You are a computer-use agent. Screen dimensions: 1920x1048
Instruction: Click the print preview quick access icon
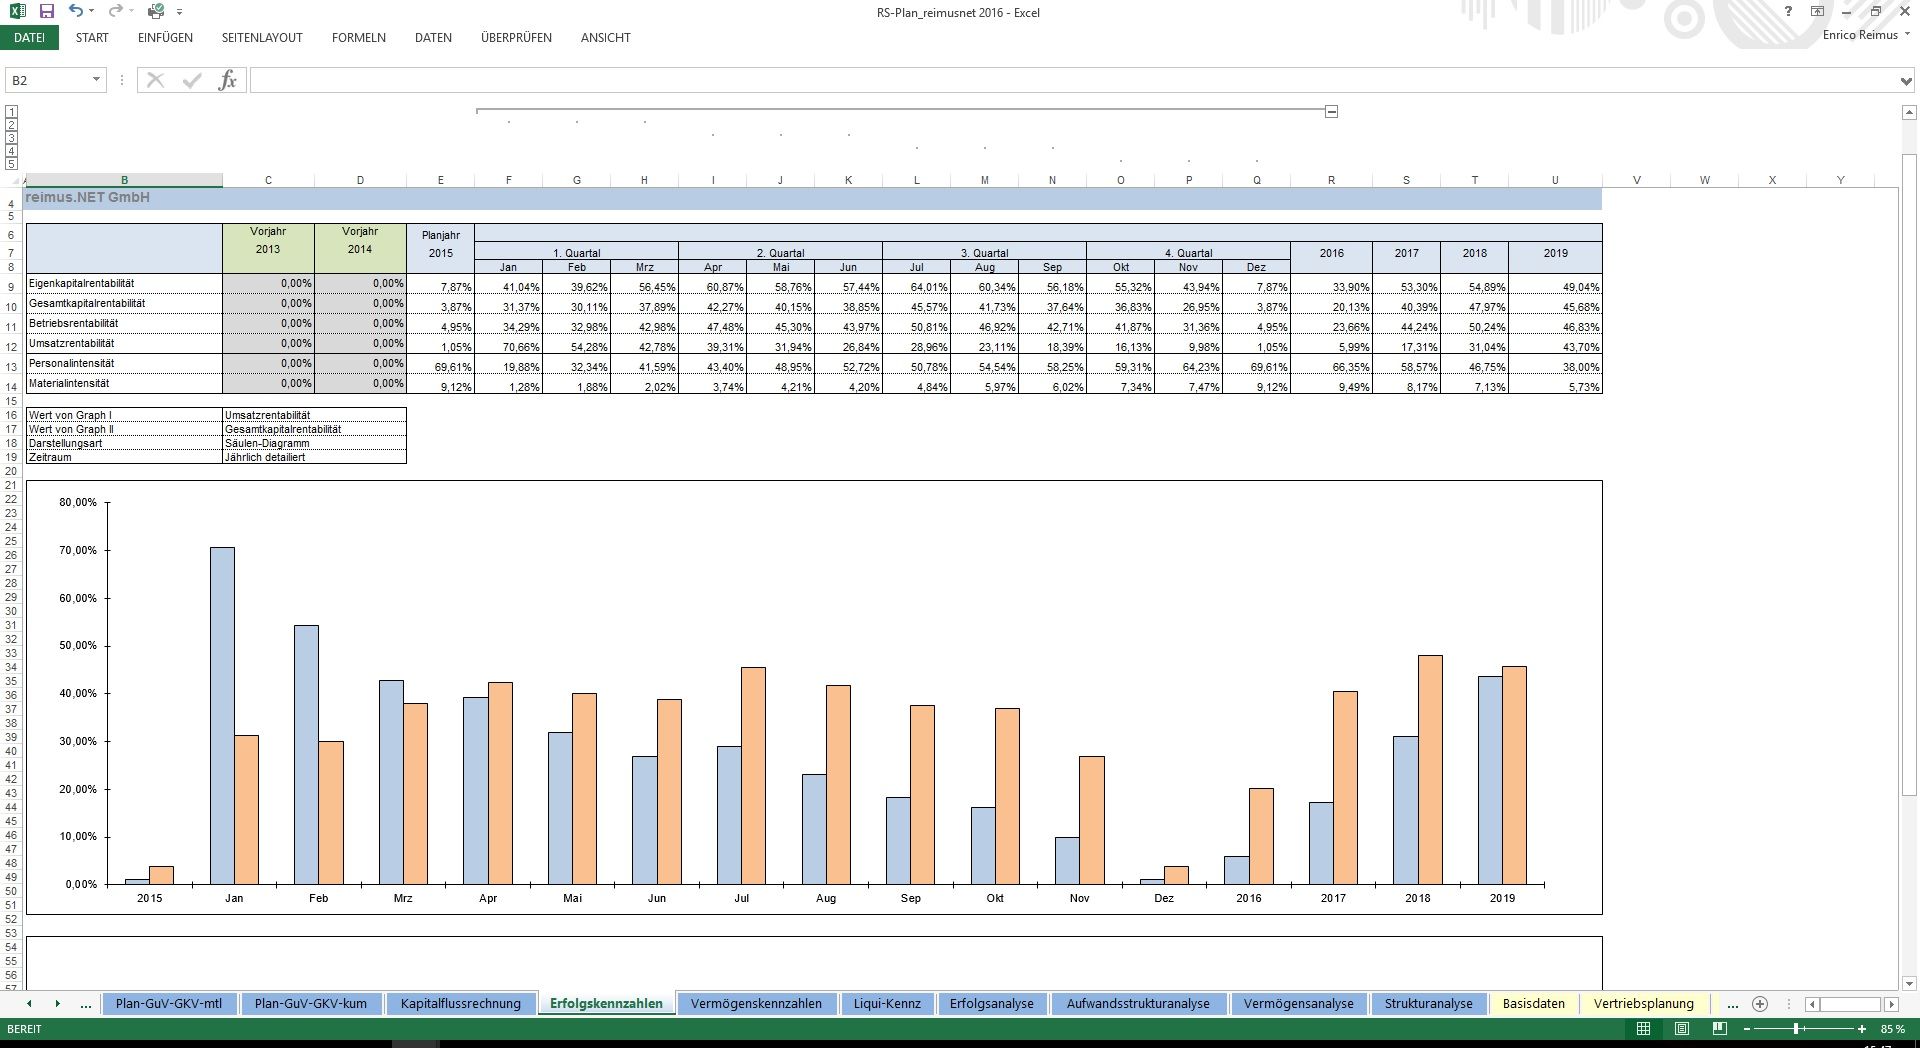tap(155, 12)
